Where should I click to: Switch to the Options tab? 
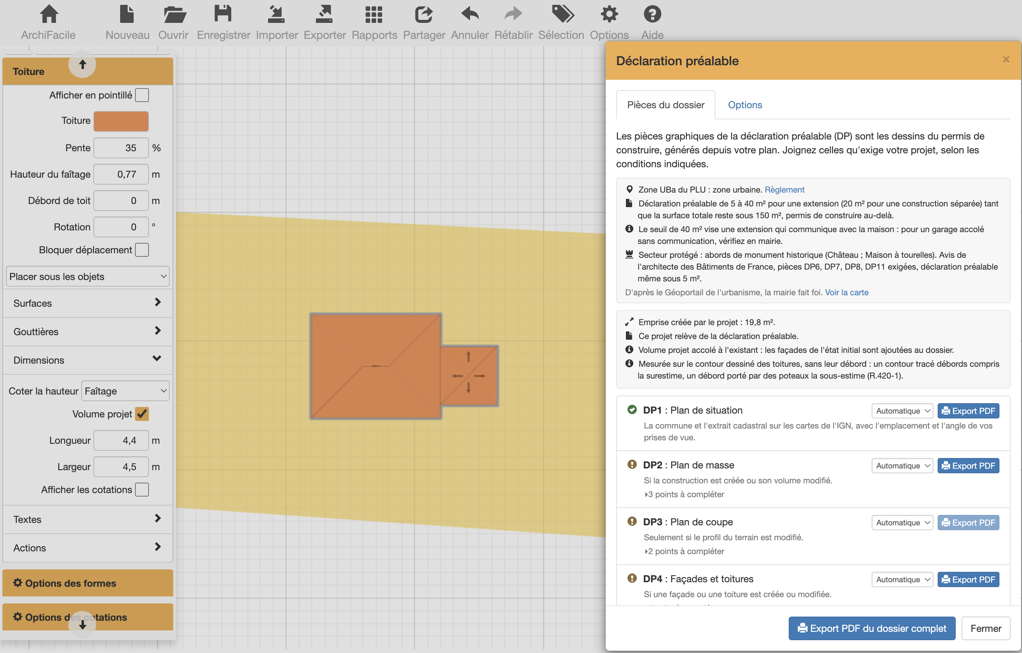[x=745, y=105]
